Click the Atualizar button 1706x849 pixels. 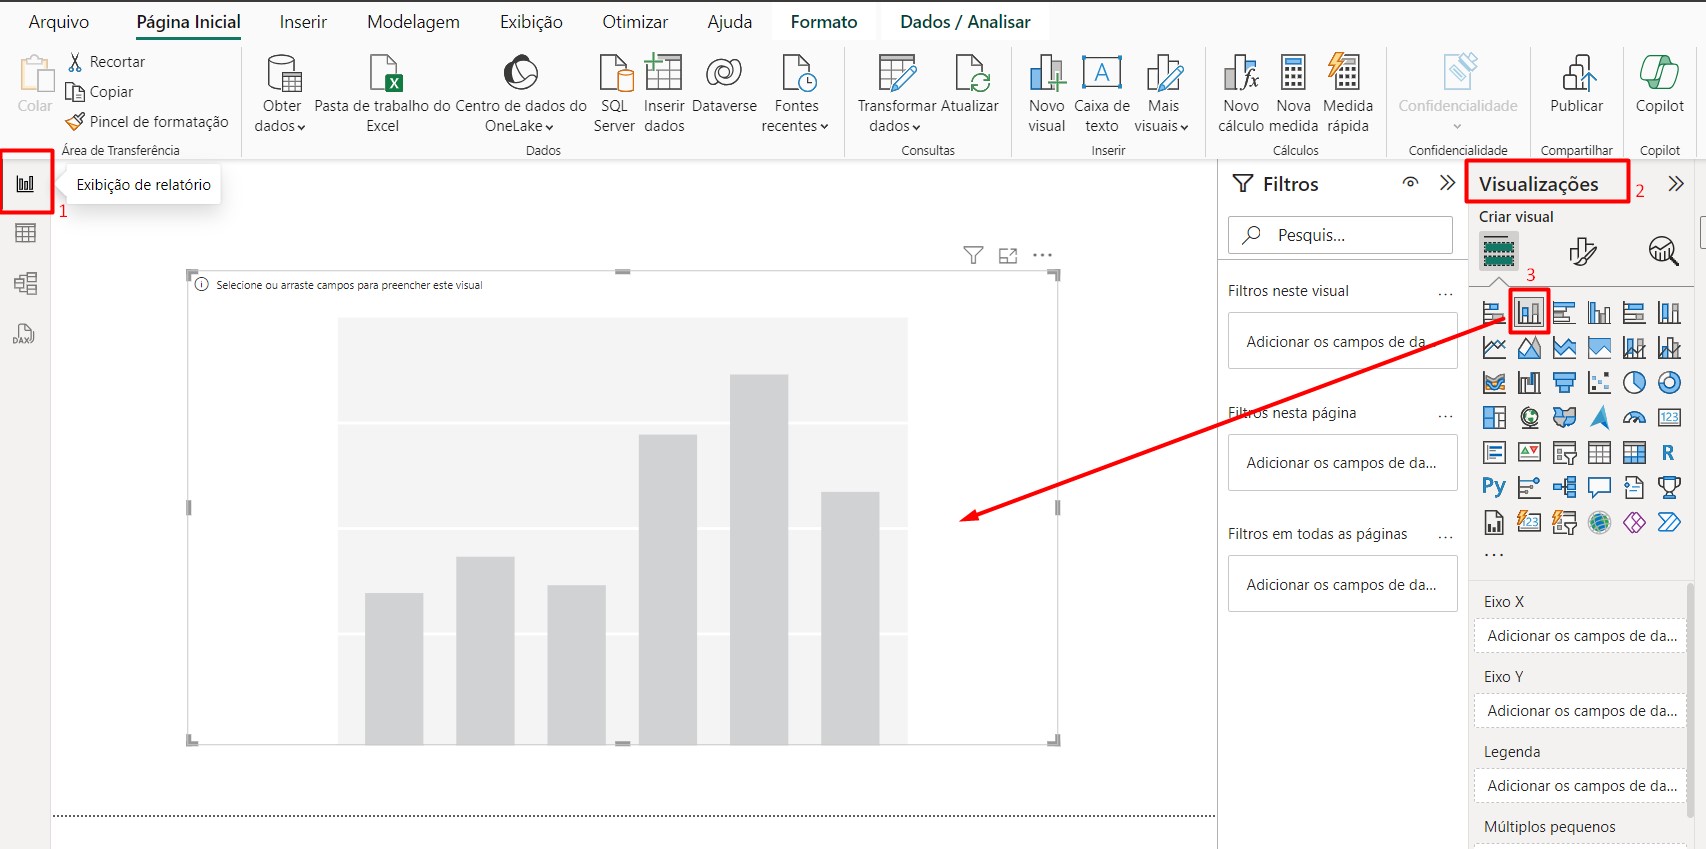(x=970, y=84)
